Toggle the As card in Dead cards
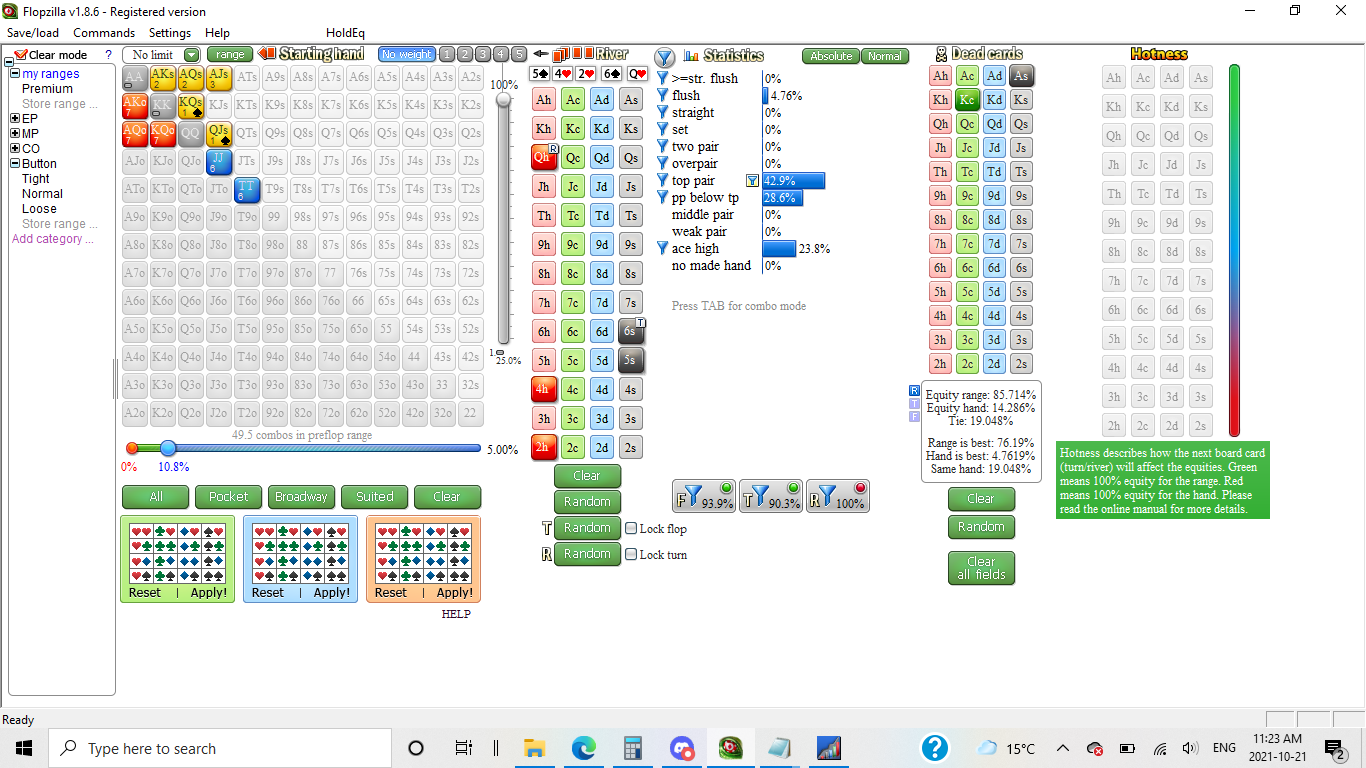This screenshot has width=1366, height=768. pos(1020,75)
